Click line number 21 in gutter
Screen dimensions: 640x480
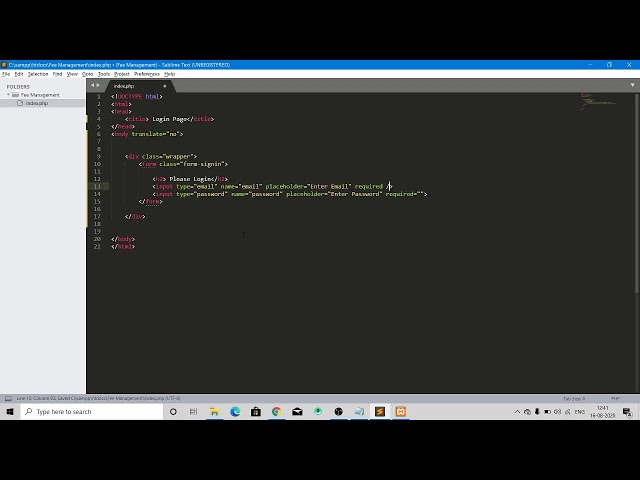point(97,247)
